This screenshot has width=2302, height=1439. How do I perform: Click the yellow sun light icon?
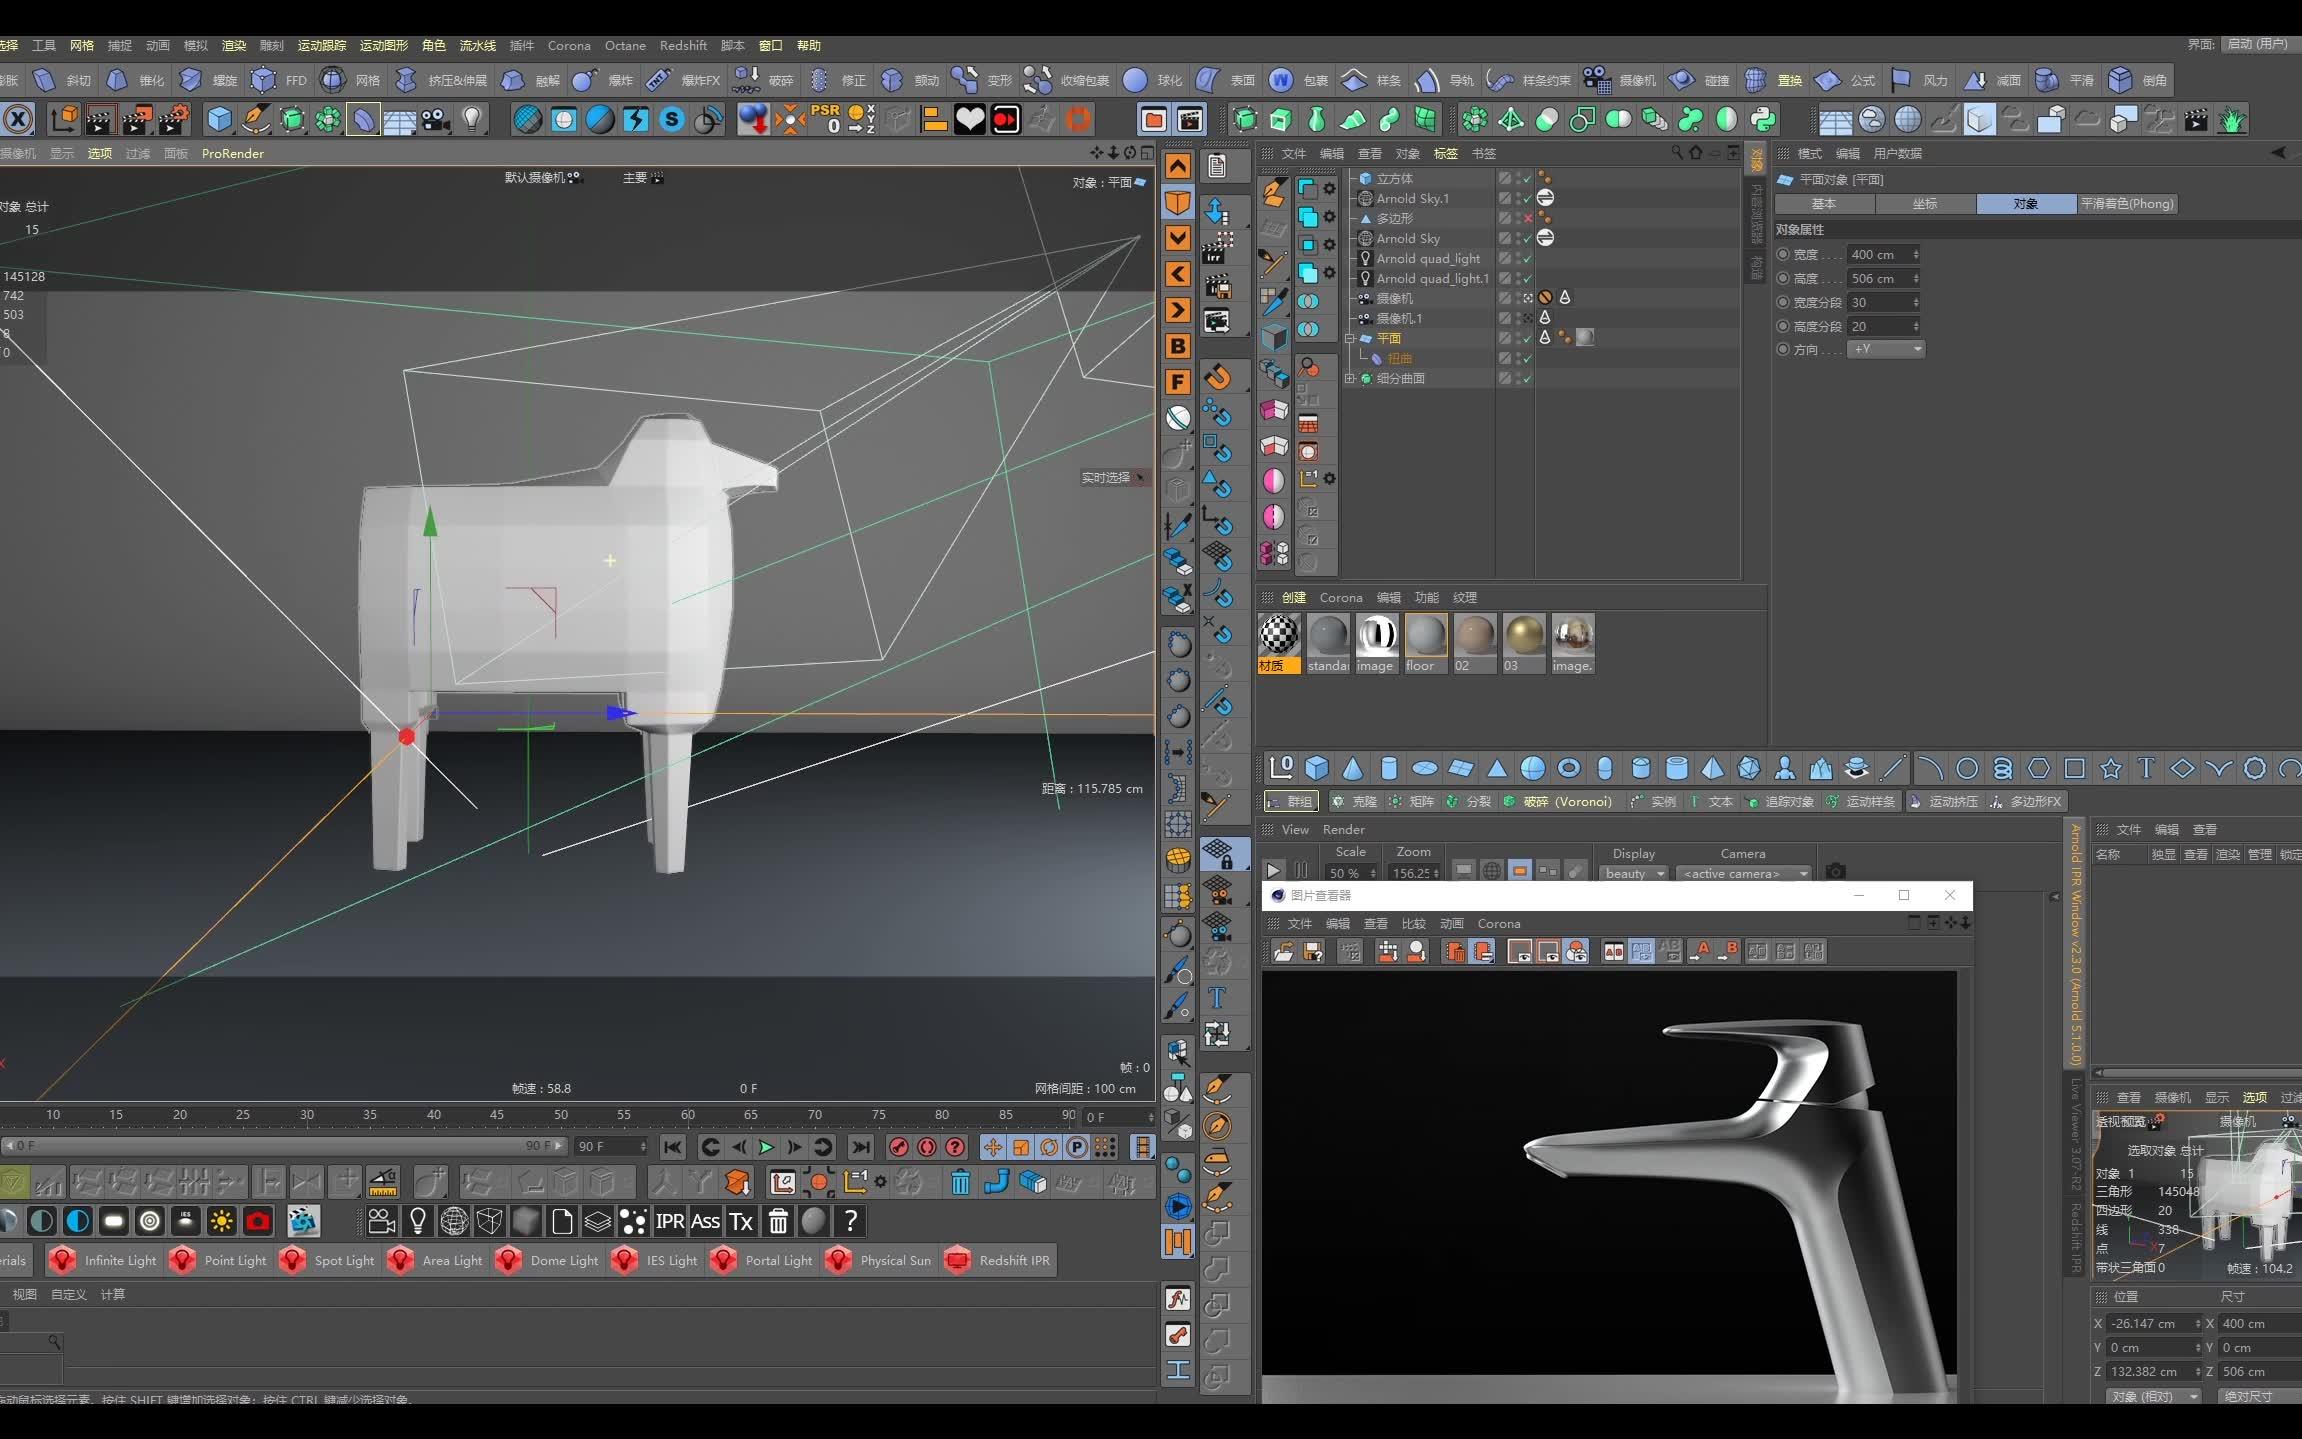pyautogui.click(x=221, y=1221)
